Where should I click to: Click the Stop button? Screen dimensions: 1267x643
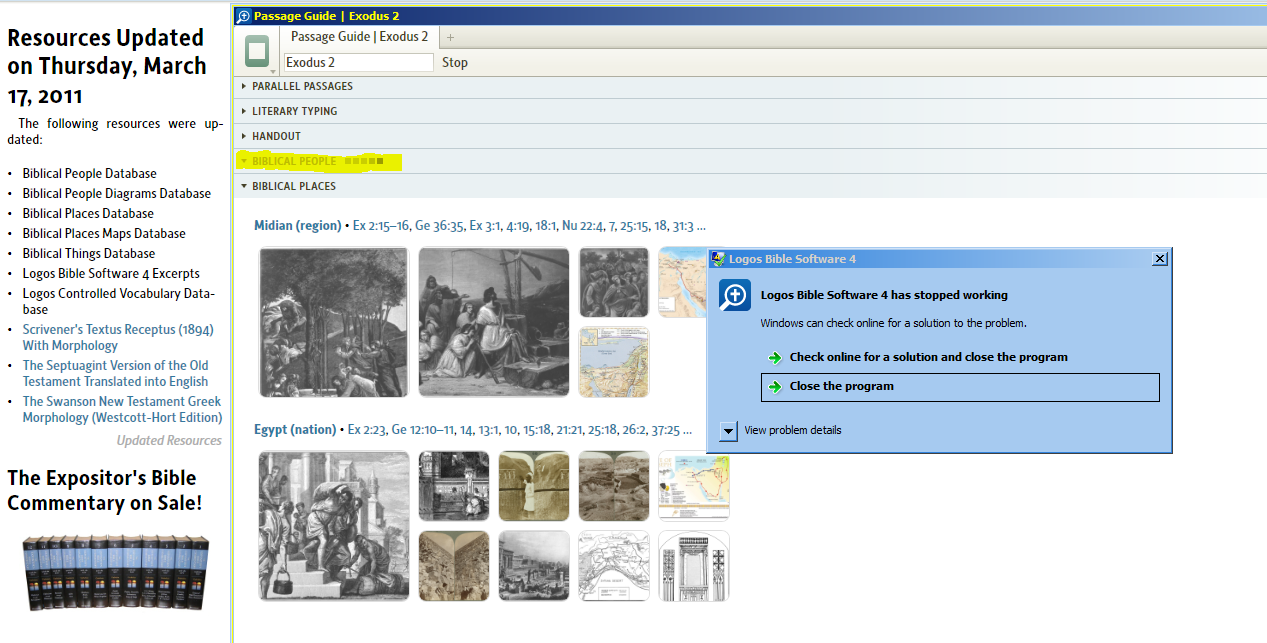click(x=455, y=62)
